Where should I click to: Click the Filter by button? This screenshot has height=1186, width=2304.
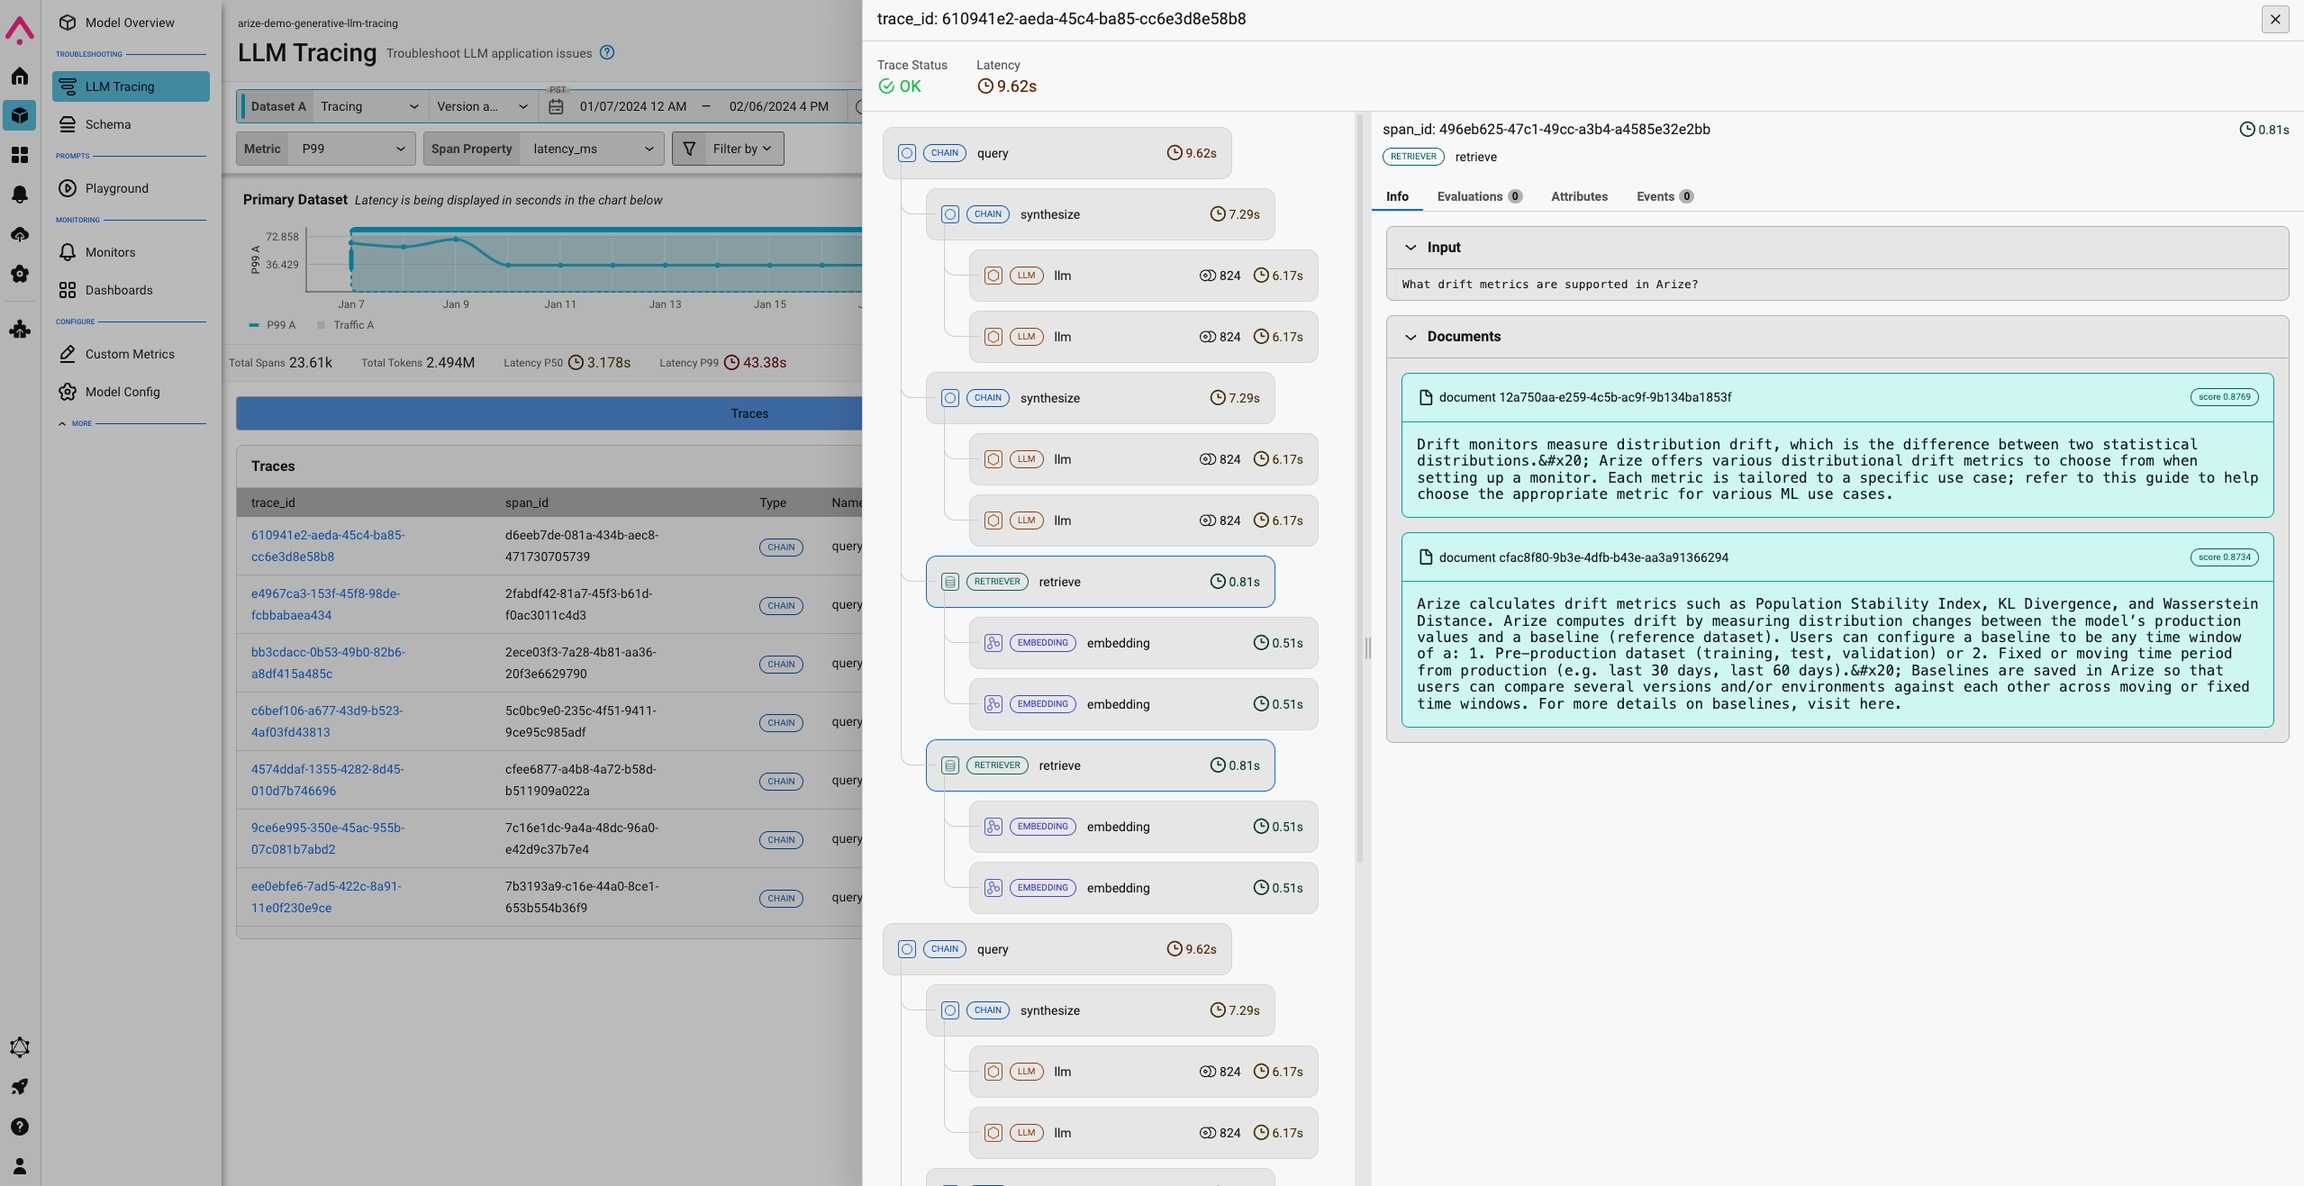click(x=728, y=149)
